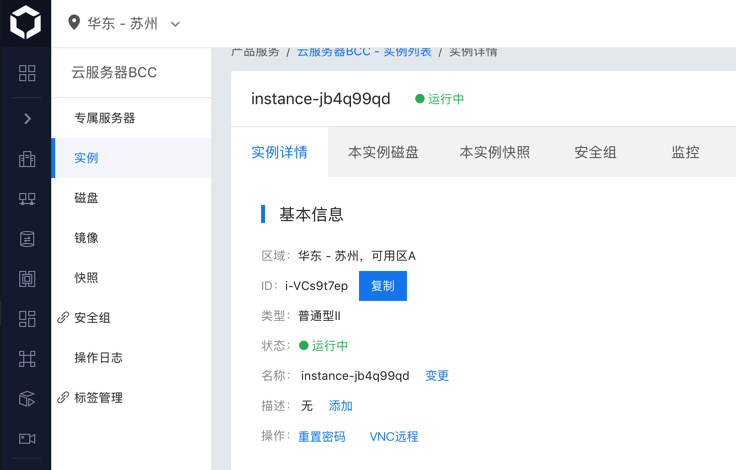Click the video camera icon in the dark sidebar
The height and width of the screenshot is (470, 736).
(27, 438)
